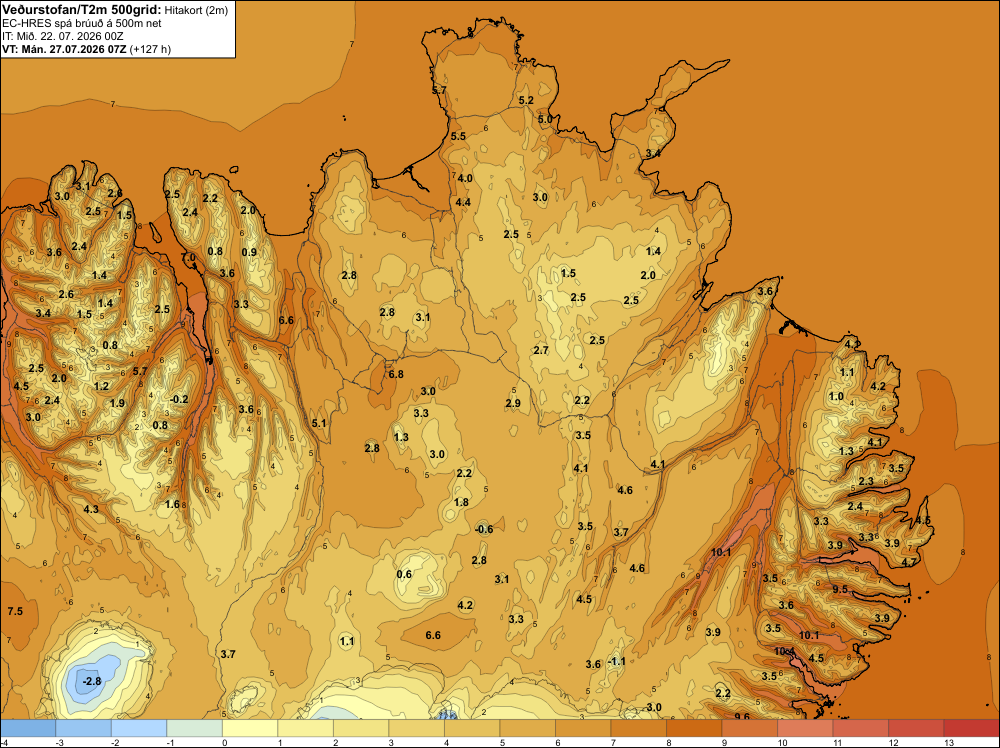Click the 0.6 temperature label on the pale highland
This screenshot has width=1000, height=748.
(x=404, y=574)
